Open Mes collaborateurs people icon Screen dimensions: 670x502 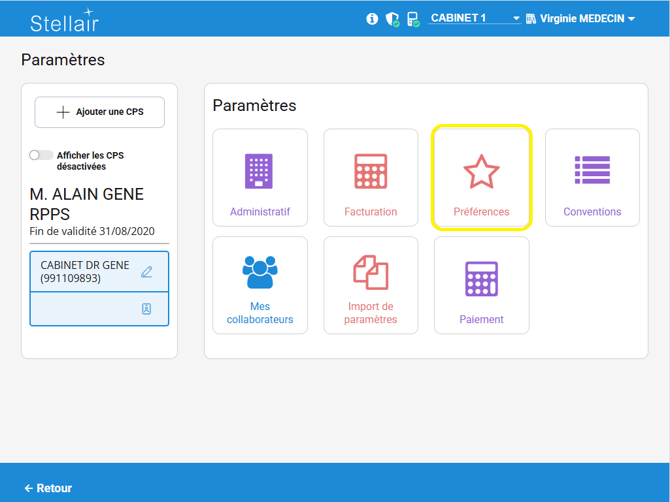pyautogui.click(x=260, y=272)
